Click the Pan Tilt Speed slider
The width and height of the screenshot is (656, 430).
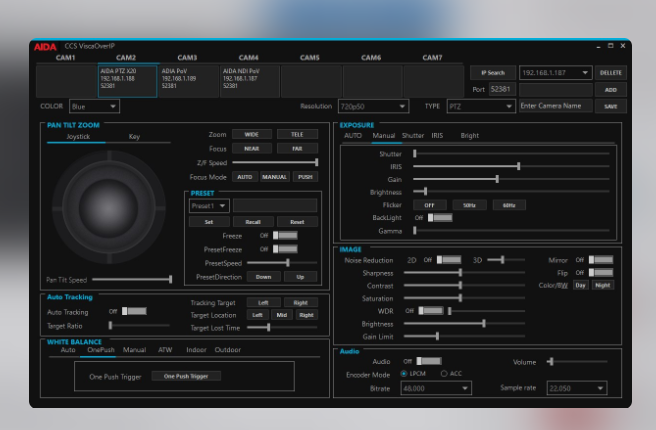click(x=132, y=279)
